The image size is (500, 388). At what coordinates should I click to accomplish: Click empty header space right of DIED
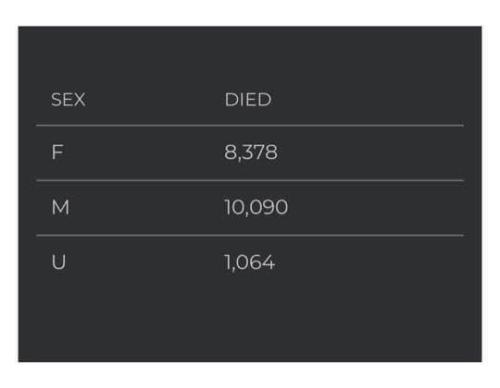pos(367,99)
